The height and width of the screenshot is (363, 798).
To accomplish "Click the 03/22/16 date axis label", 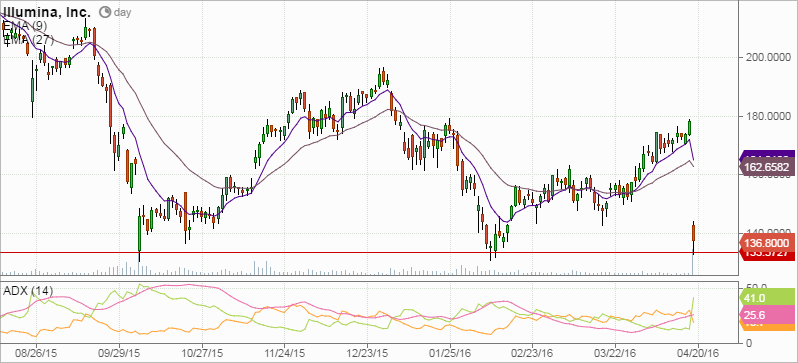I will [x=615, y=352].
